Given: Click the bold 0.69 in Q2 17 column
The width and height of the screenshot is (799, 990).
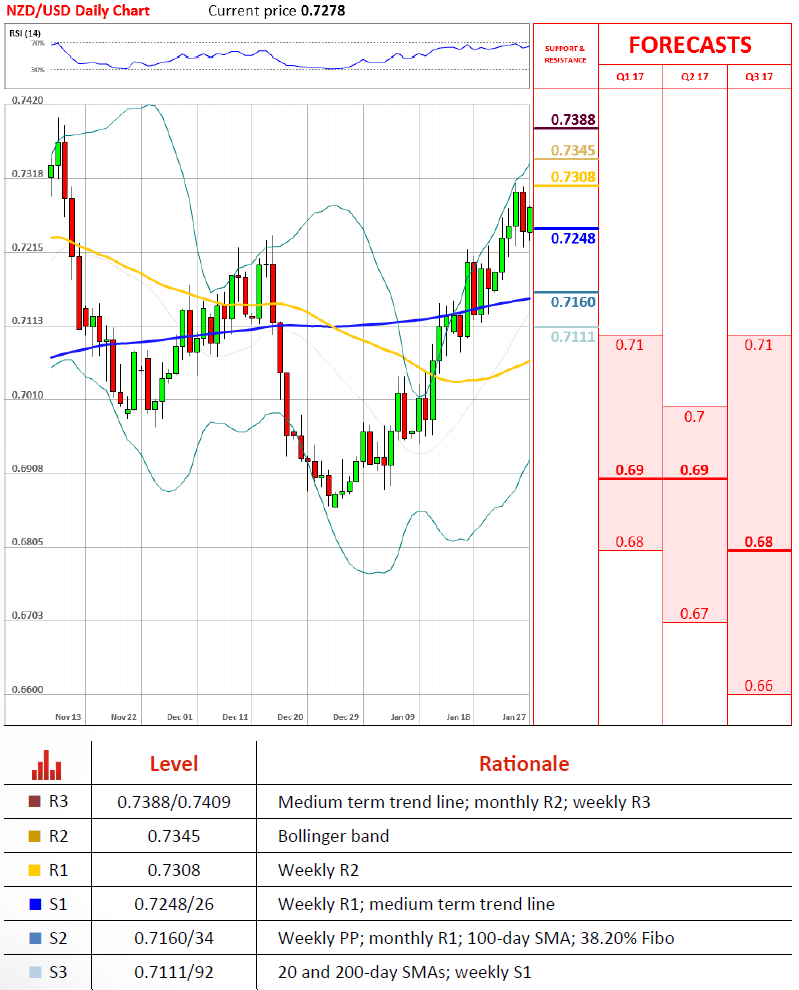Looking at the screenshot, I should 694,470.
